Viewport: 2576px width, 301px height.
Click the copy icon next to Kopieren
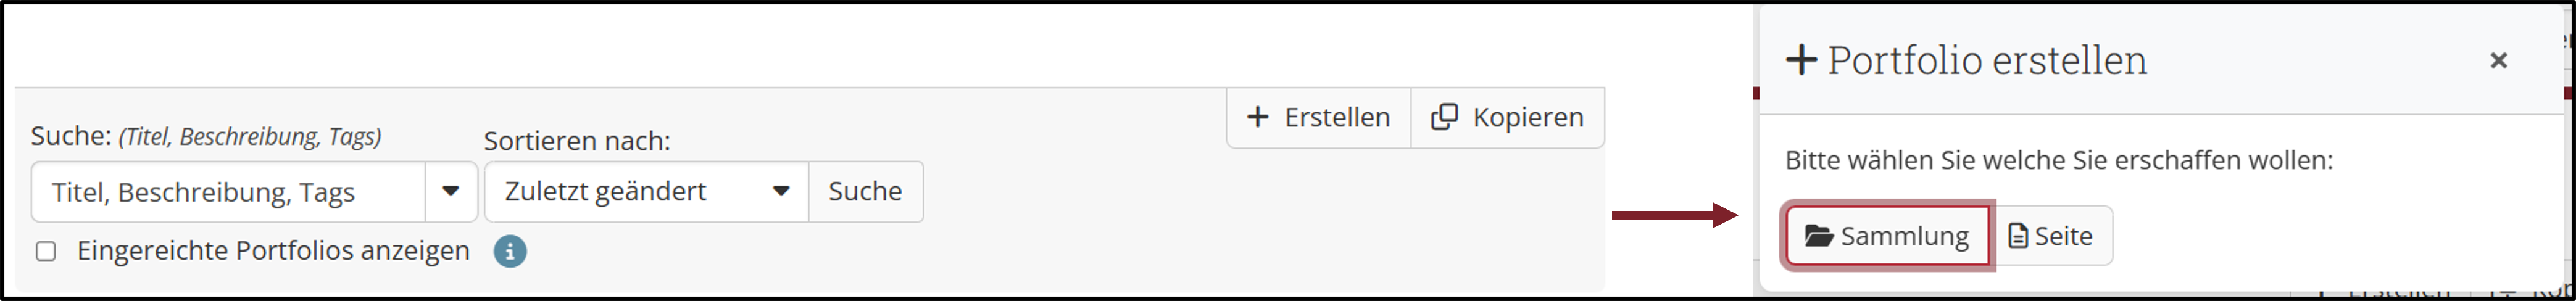pos(1444,117)
